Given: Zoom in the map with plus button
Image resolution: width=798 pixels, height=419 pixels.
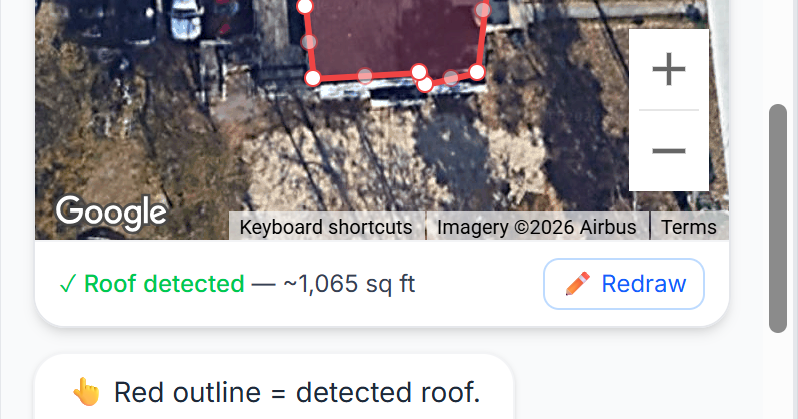Looking at the screenshot, I should (x=669, y=69).
